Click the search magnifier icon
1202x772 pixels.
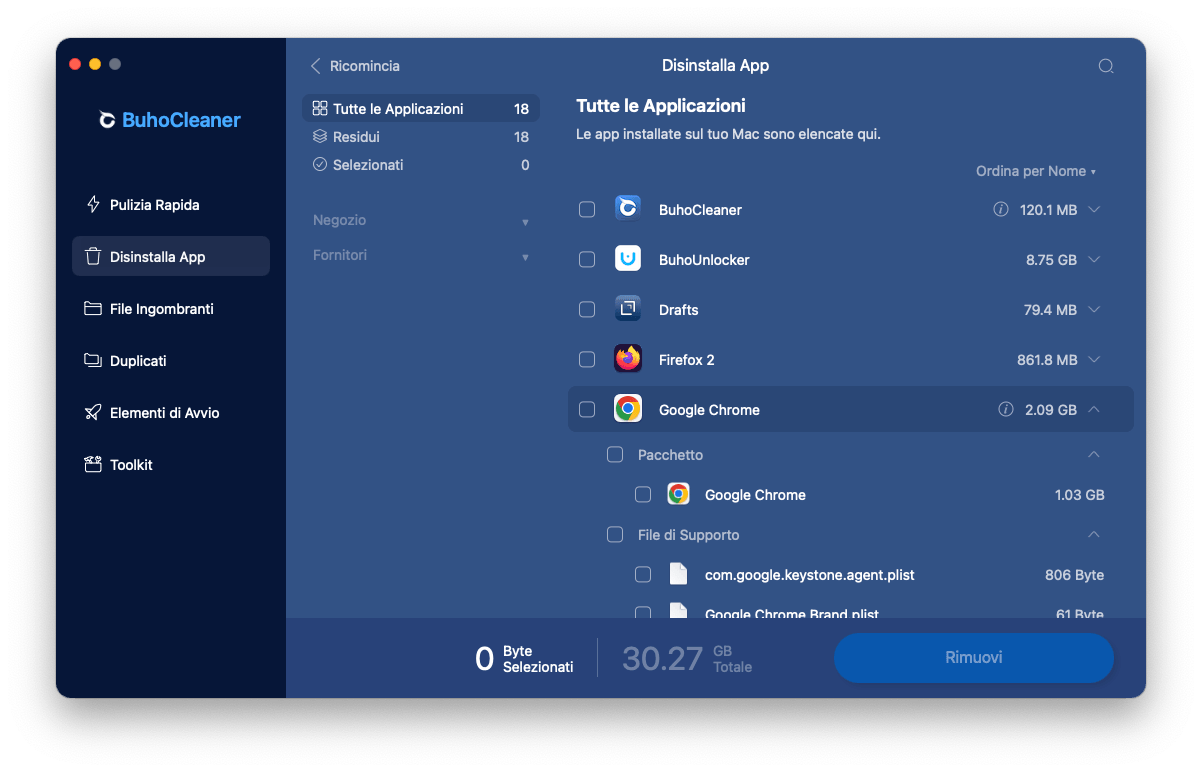pyautogui.click(x=1105, y=66)
